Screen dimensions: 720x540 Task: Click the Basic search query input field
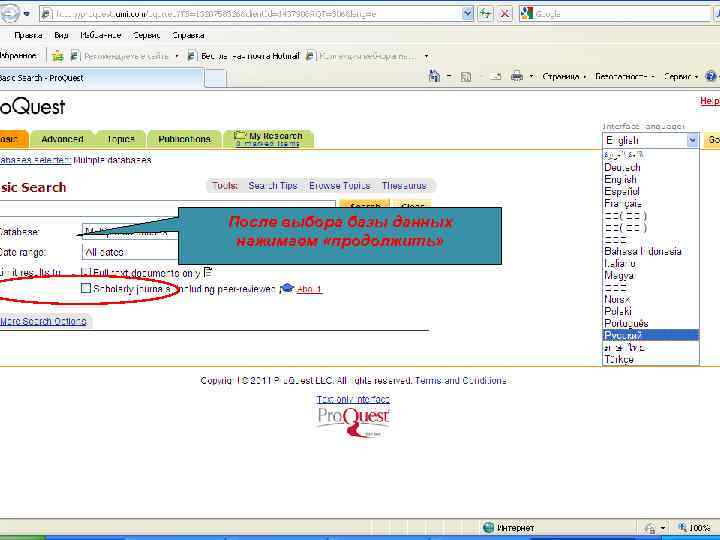click(x=168, y=208)
